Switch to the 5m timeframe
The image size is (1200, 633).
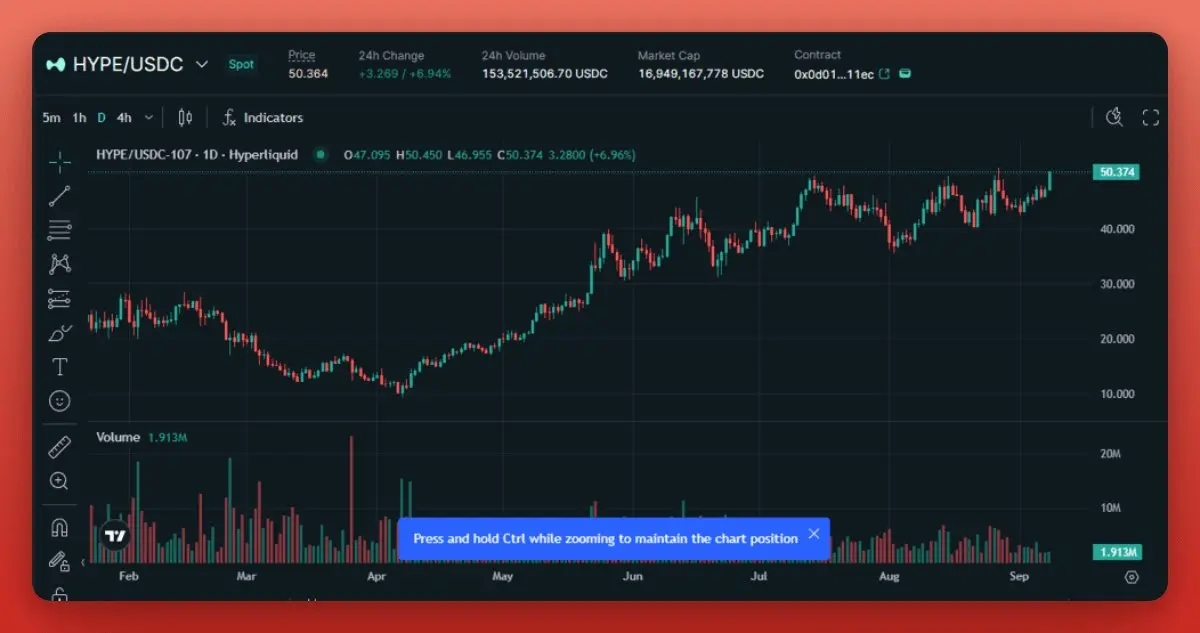[51, 117]
